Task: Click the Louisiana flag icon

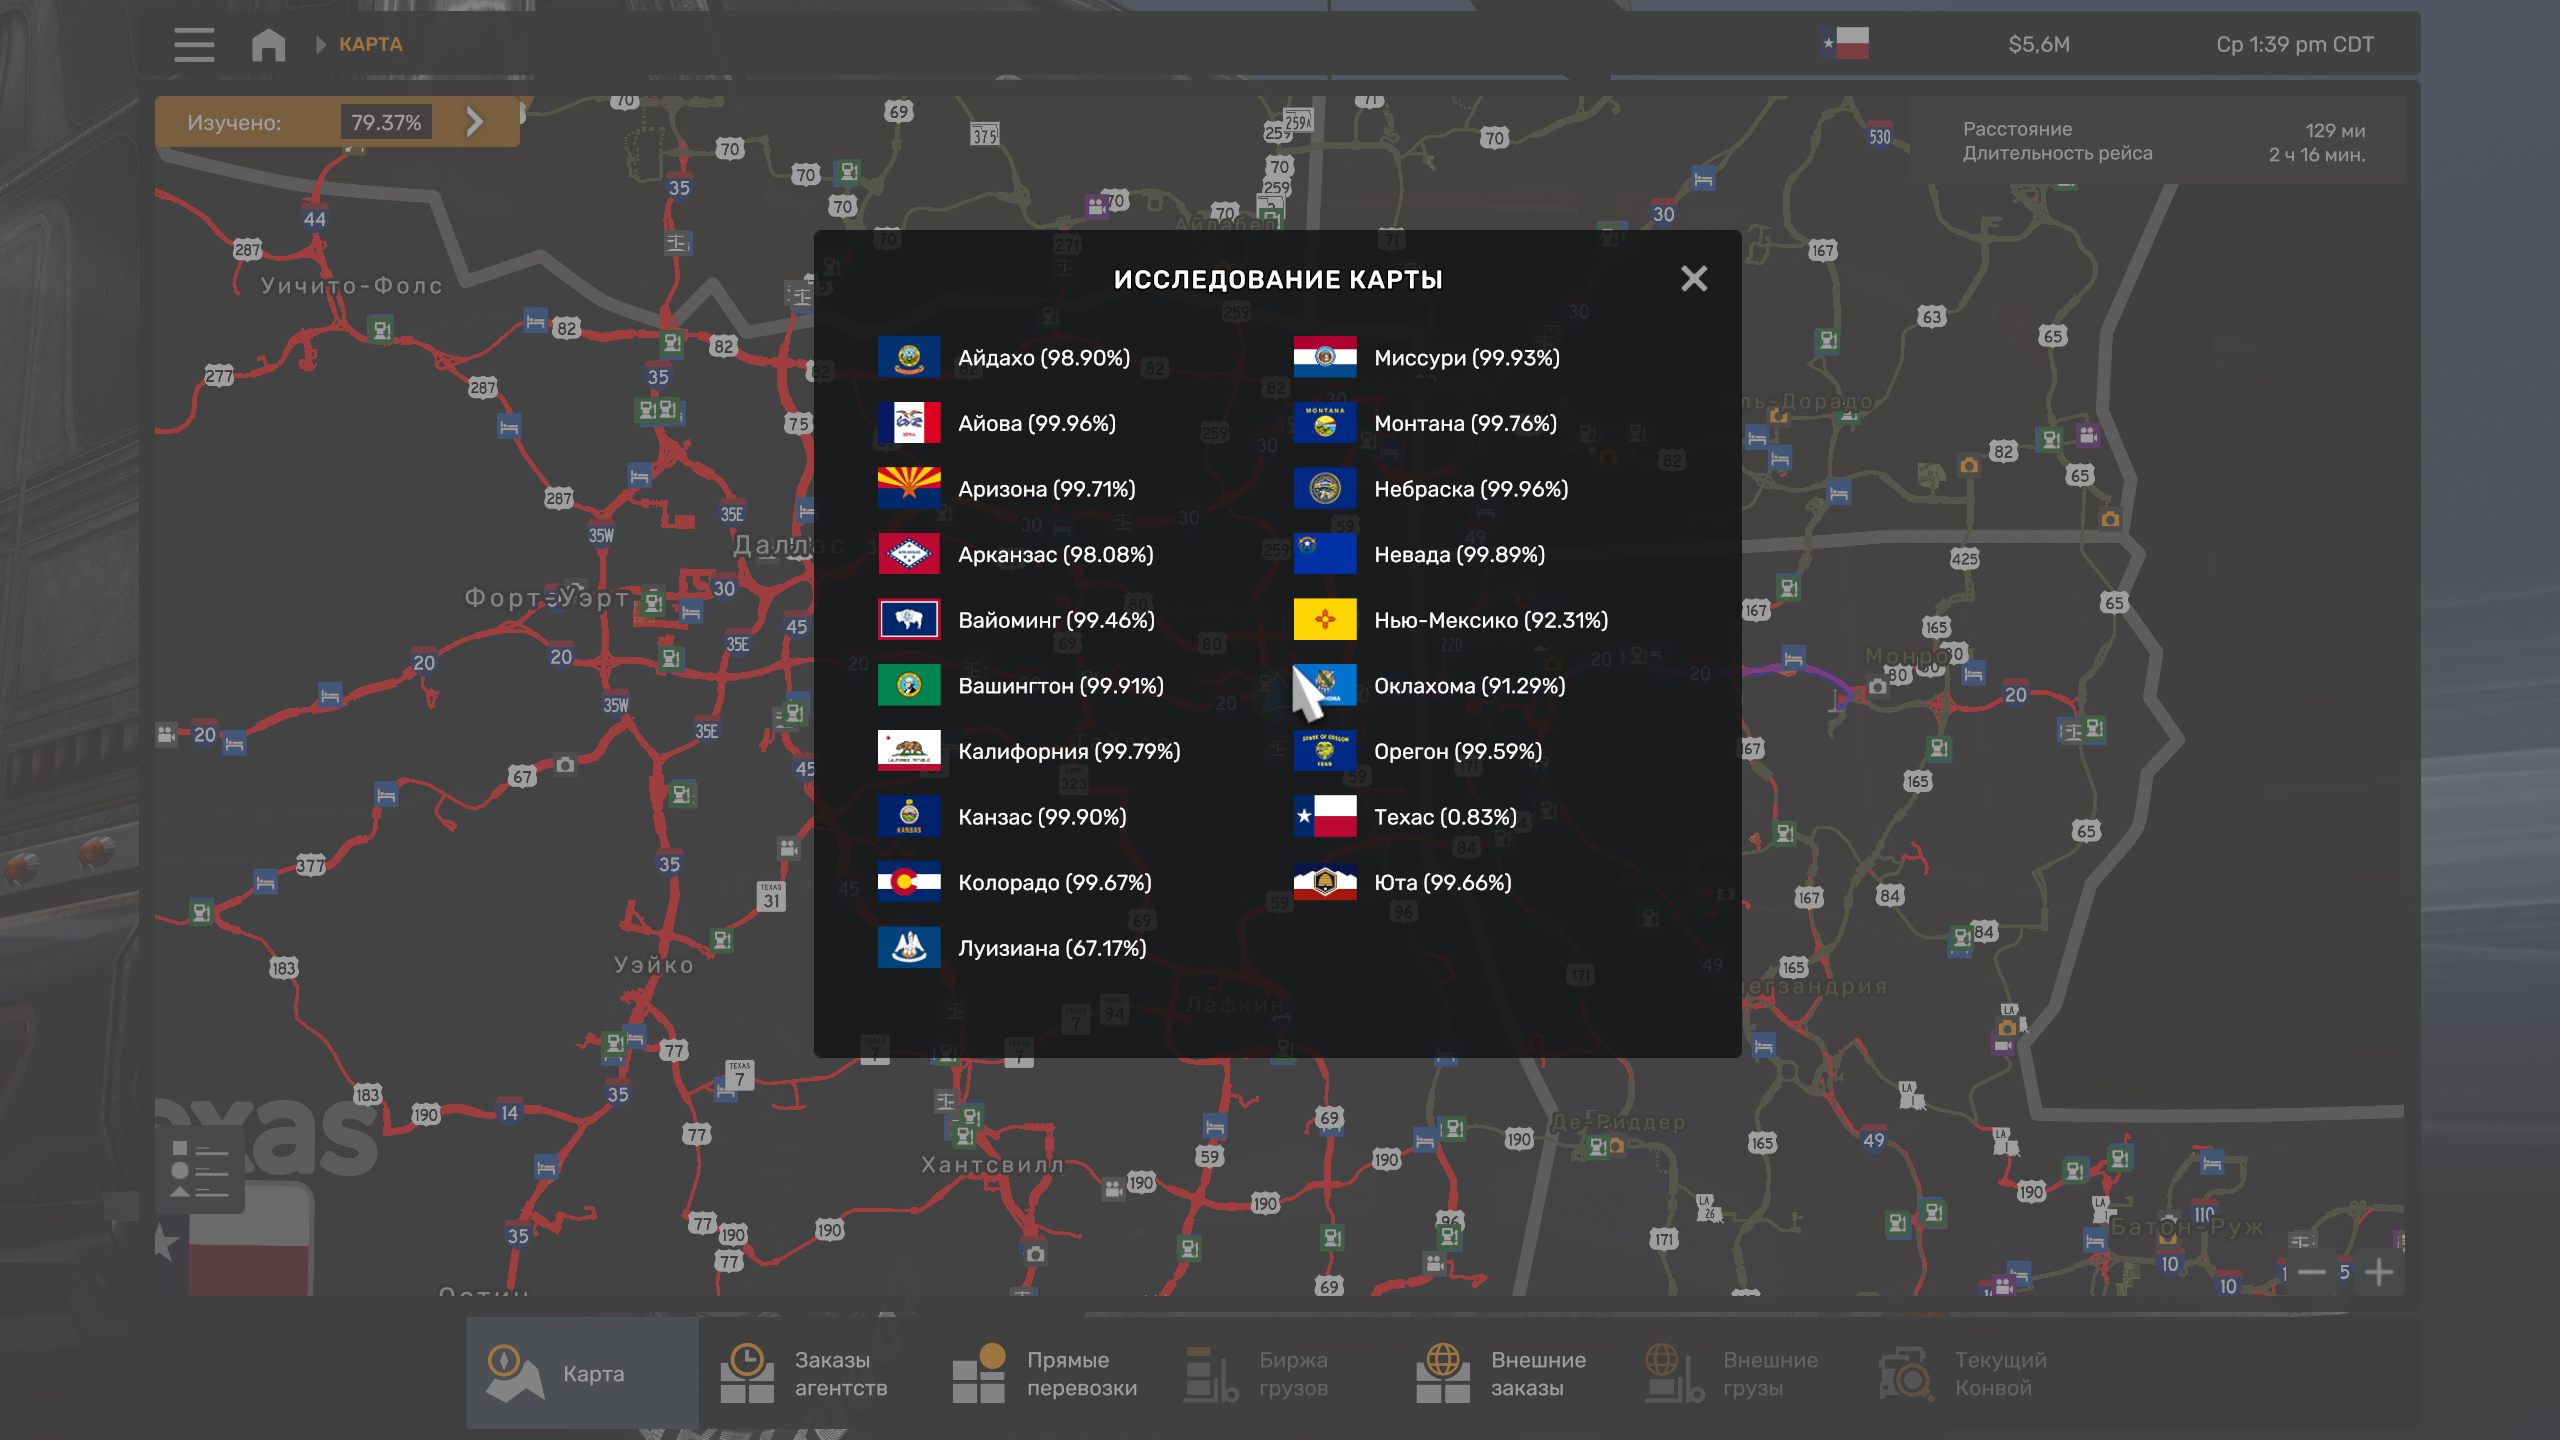Action: click(x=908, y=947)
